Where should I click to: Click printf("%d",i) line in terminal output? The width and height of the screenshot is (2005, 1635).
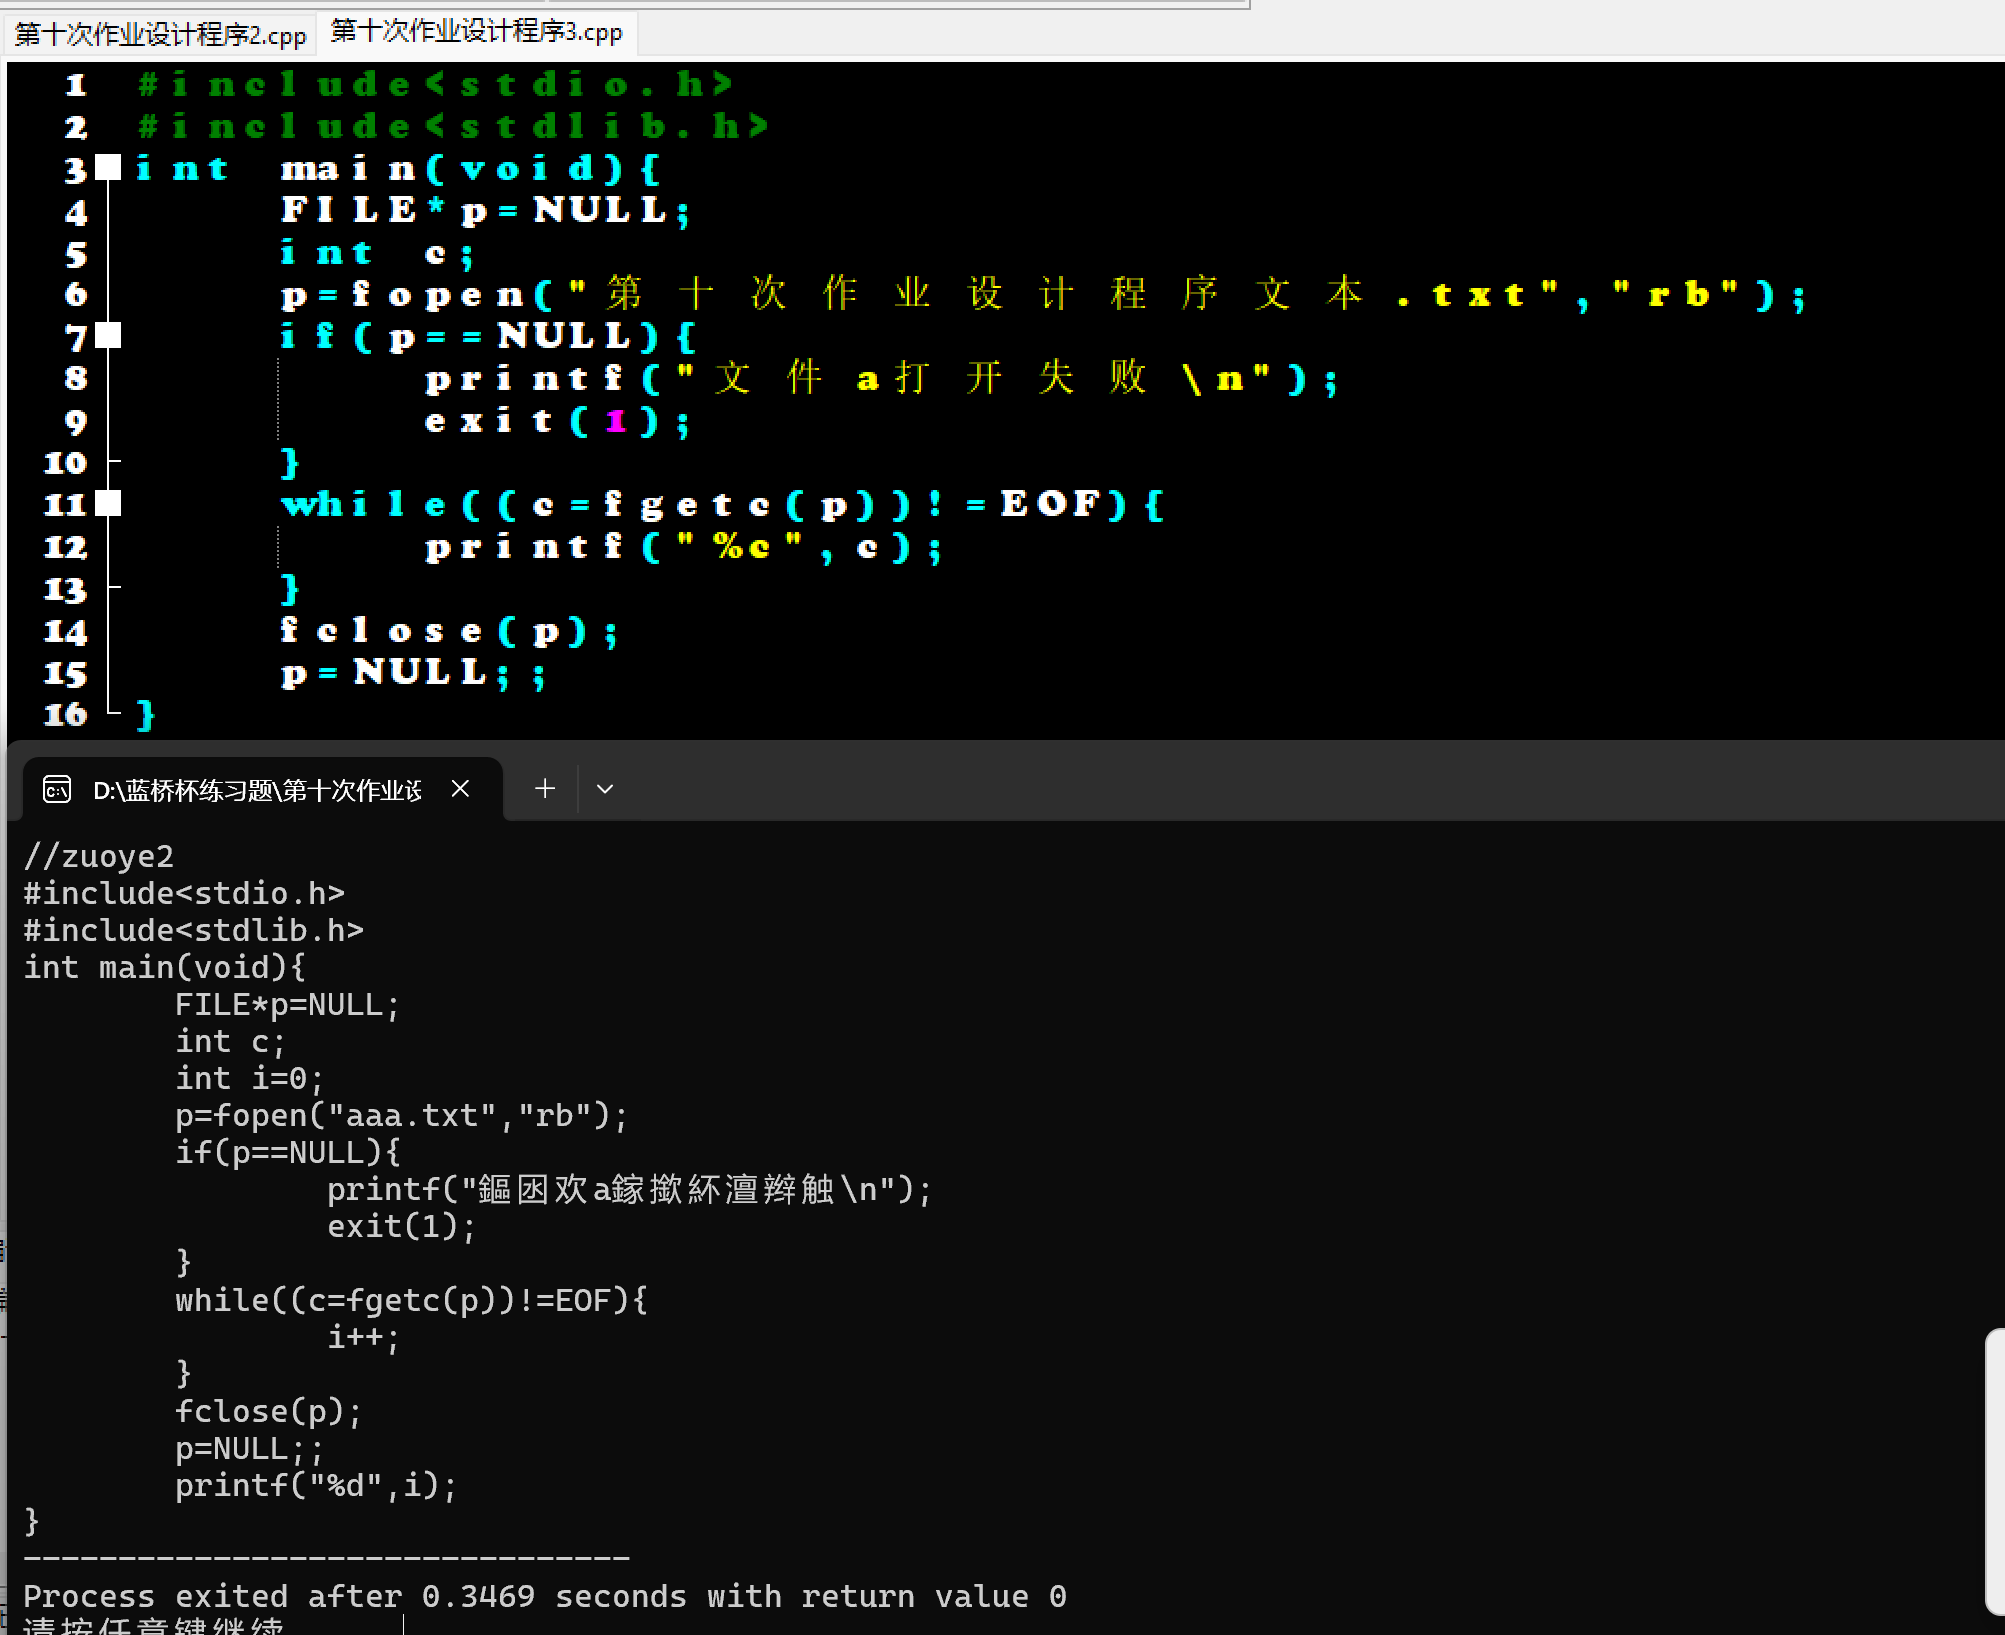[315, 1485]
